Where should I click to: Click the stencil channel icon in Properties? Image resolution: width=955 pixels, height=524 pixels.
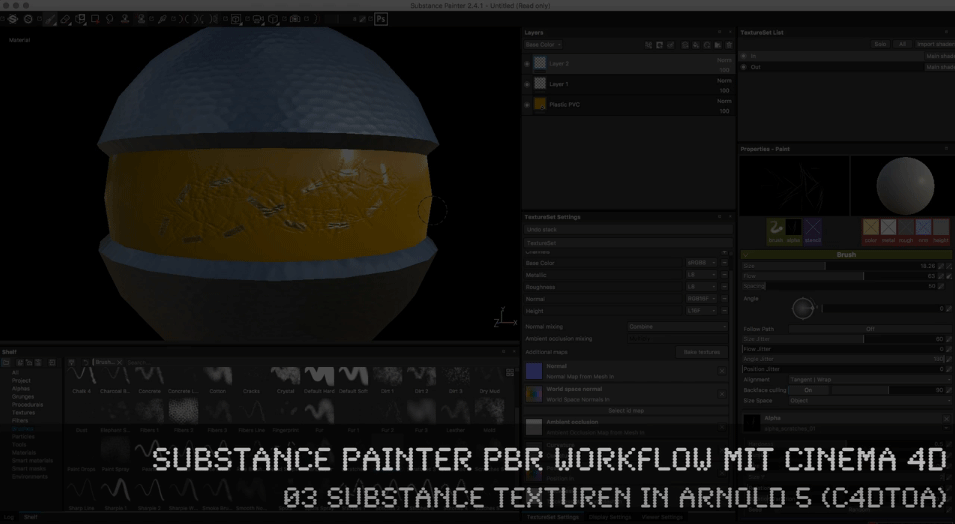(813, 231)
